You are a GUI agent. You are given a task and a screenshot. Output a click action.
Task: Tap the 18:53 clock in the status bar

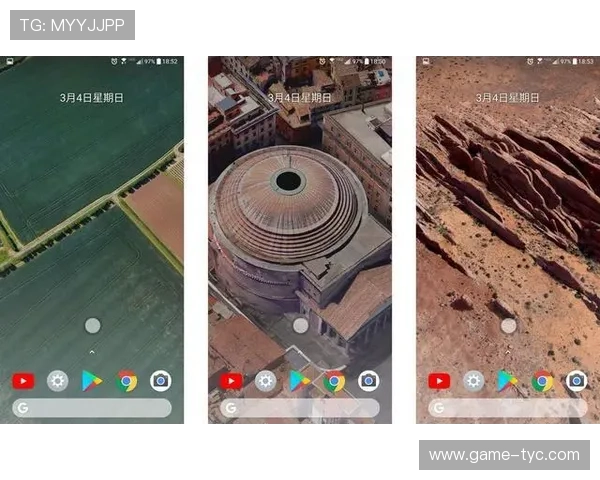[586, 61]
